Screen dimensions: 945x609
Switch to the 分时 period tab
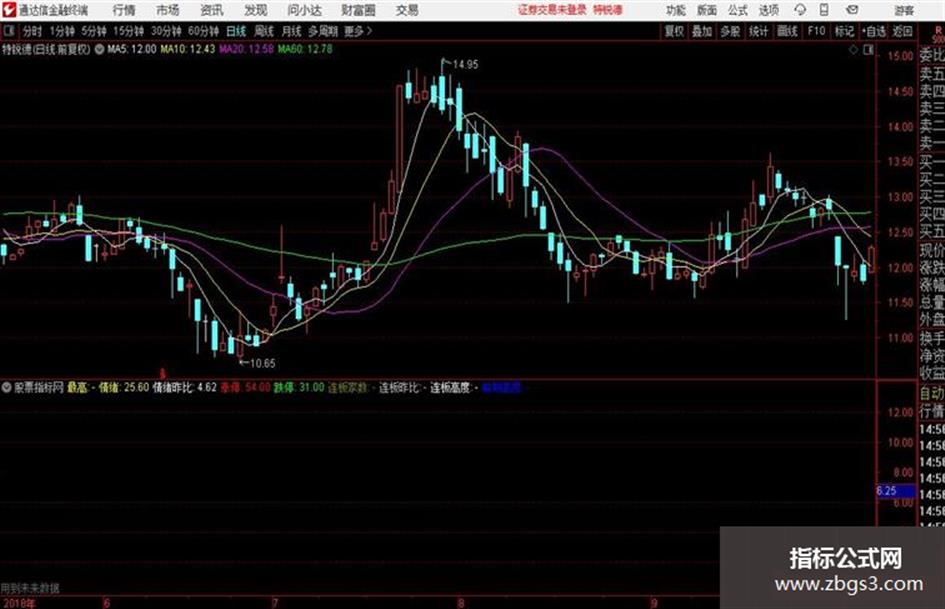tap(32, 31)
